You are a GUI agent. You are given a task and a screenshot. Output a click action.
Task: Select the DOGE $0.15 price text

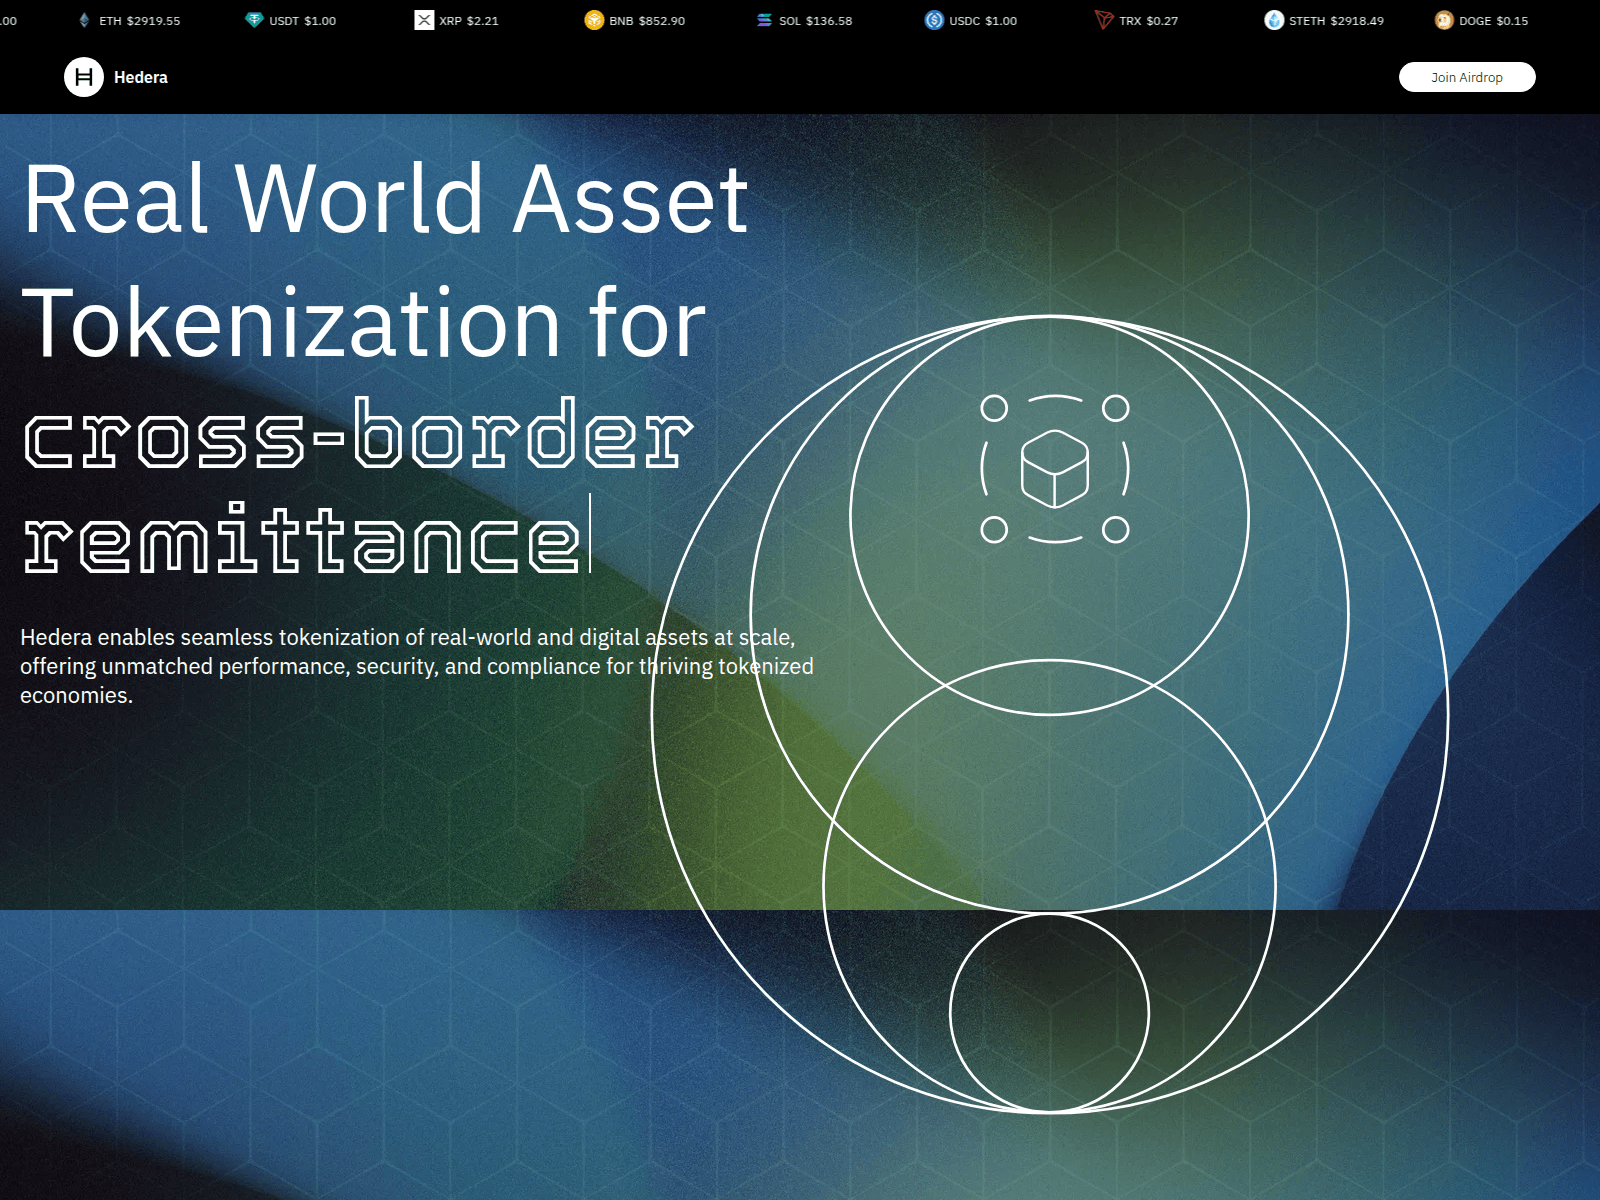[x=1494, y=21]
